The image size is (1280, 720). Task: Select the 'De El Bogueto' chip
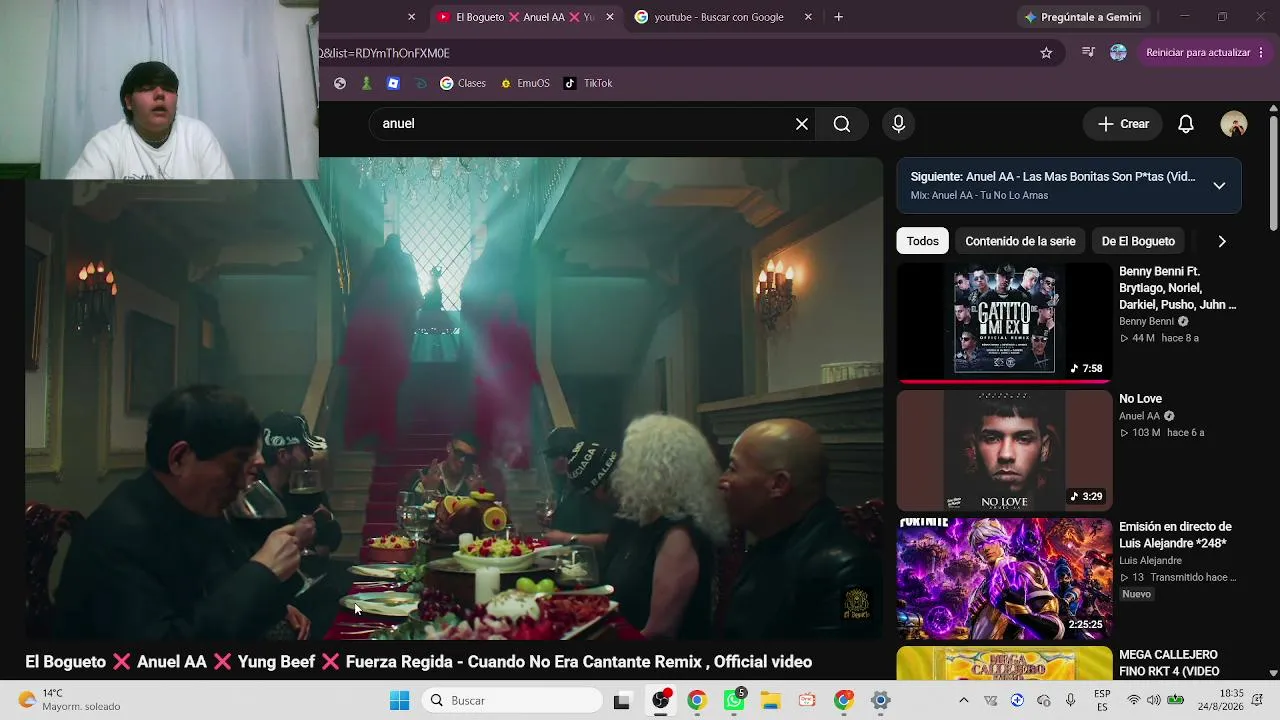tap(1138, 241)
